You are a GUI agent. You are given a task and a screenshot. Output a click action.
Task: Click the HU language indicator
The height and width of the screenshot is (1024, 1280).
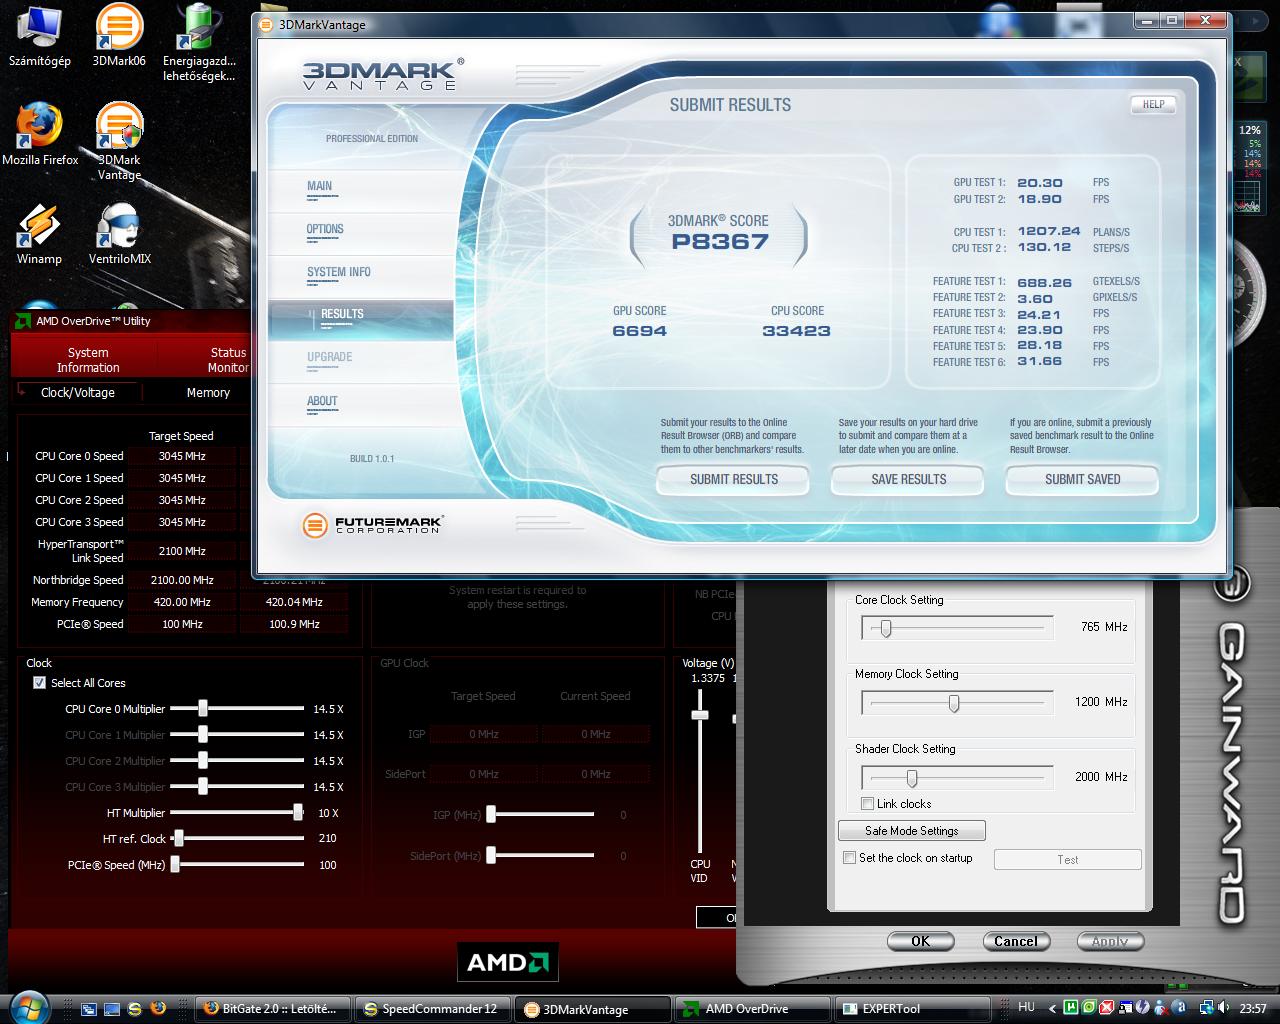coord(1027,1008)
